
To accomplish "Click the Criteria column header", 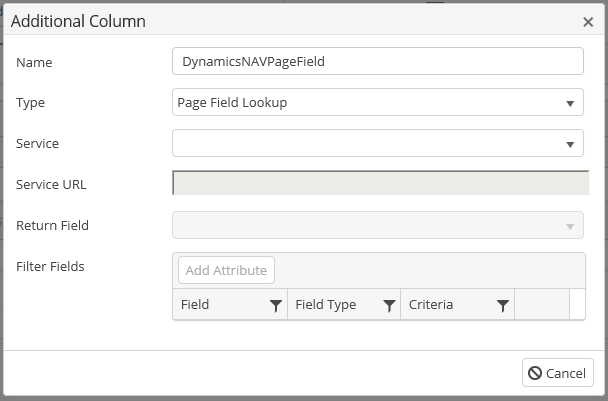I will click(x=458, y=304).
